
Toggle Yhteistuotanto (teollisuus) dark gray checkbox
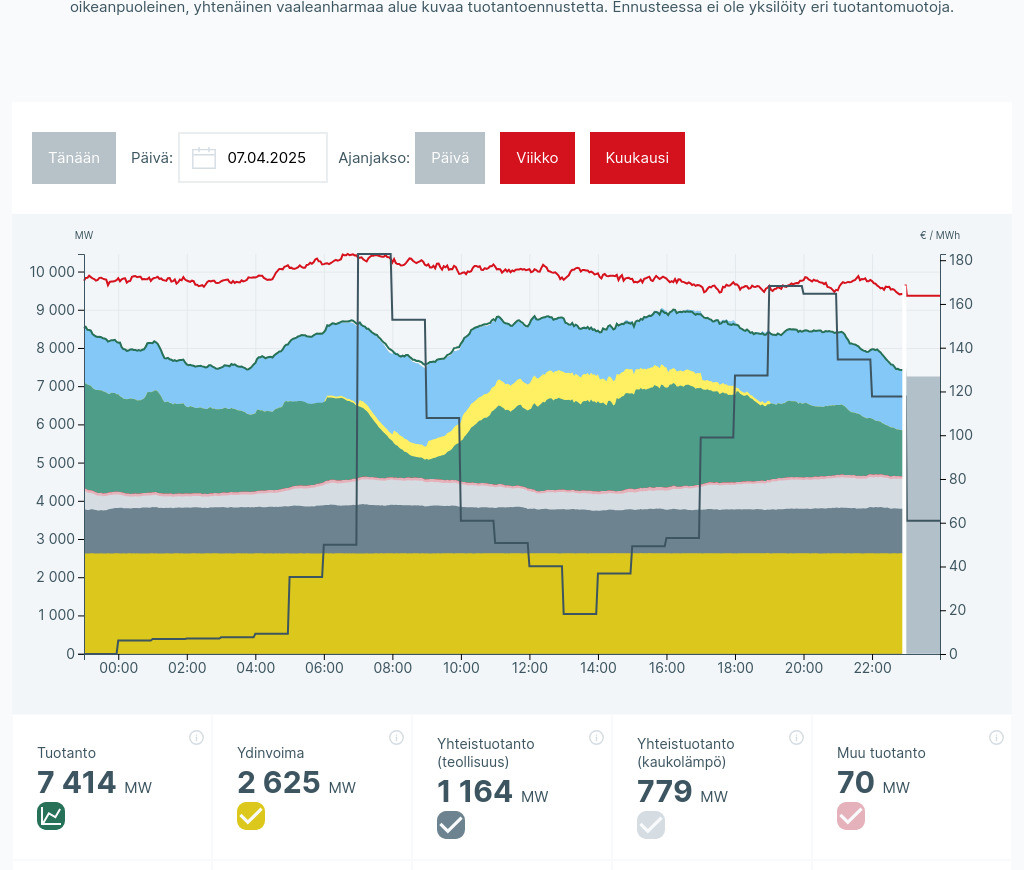[x=451, y=825]
